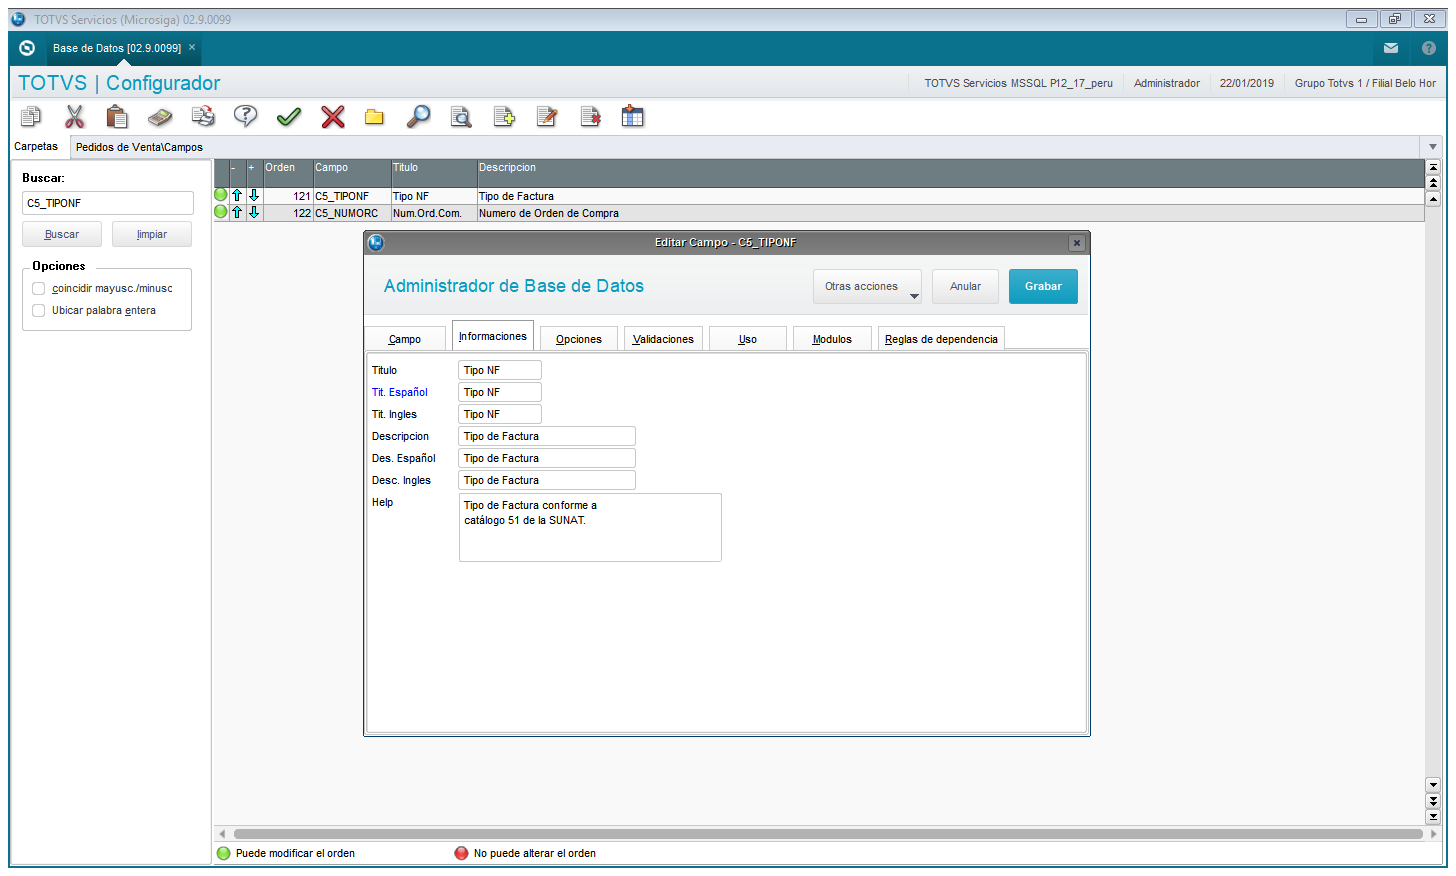
Task: Click the Tit. Ingles input field
Action: (x=500, y=414)
